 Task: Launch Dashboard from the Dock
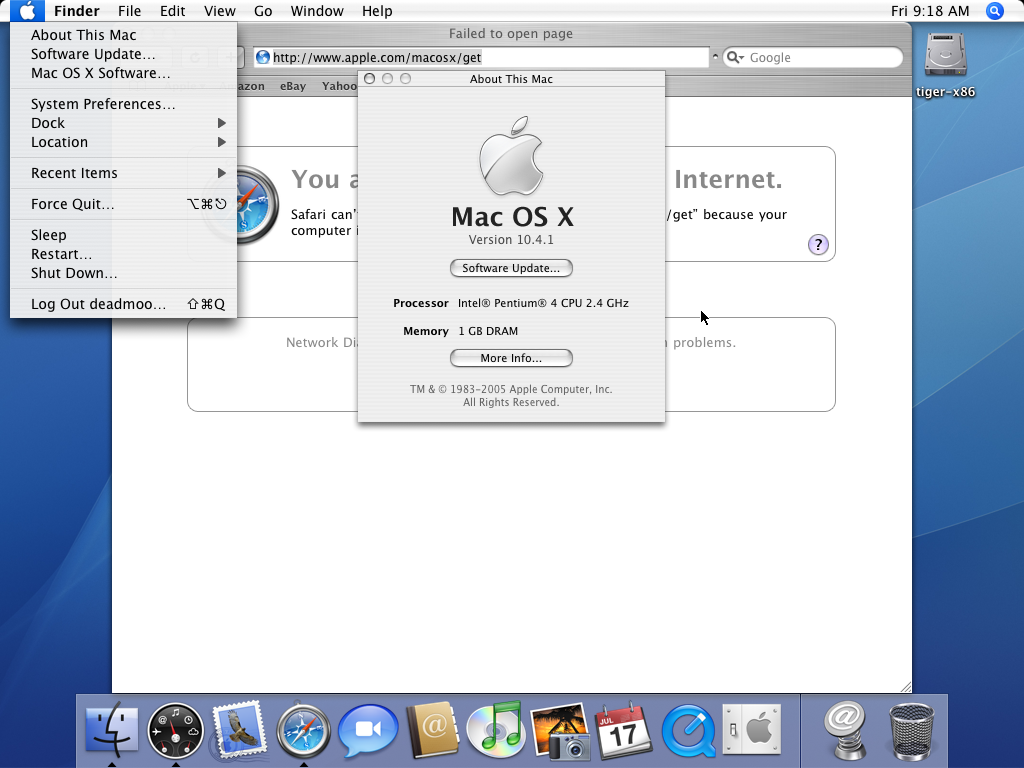click(x=175, y=730)
